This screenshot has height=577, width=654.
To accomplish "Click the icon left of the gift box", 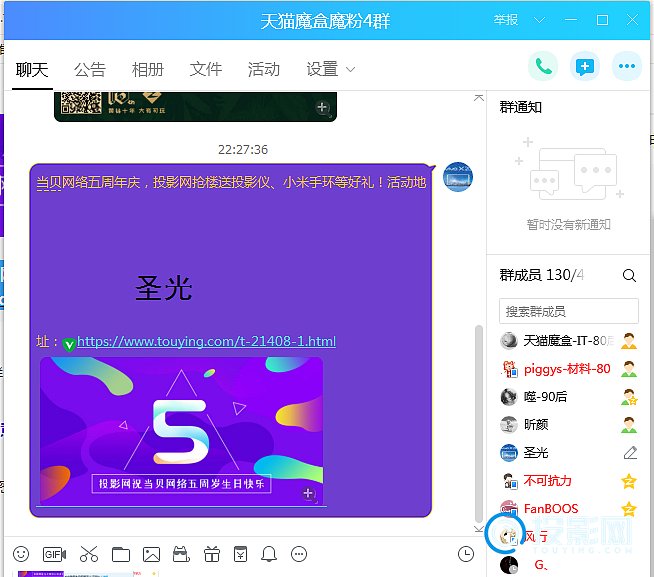I will click(181, 554).
